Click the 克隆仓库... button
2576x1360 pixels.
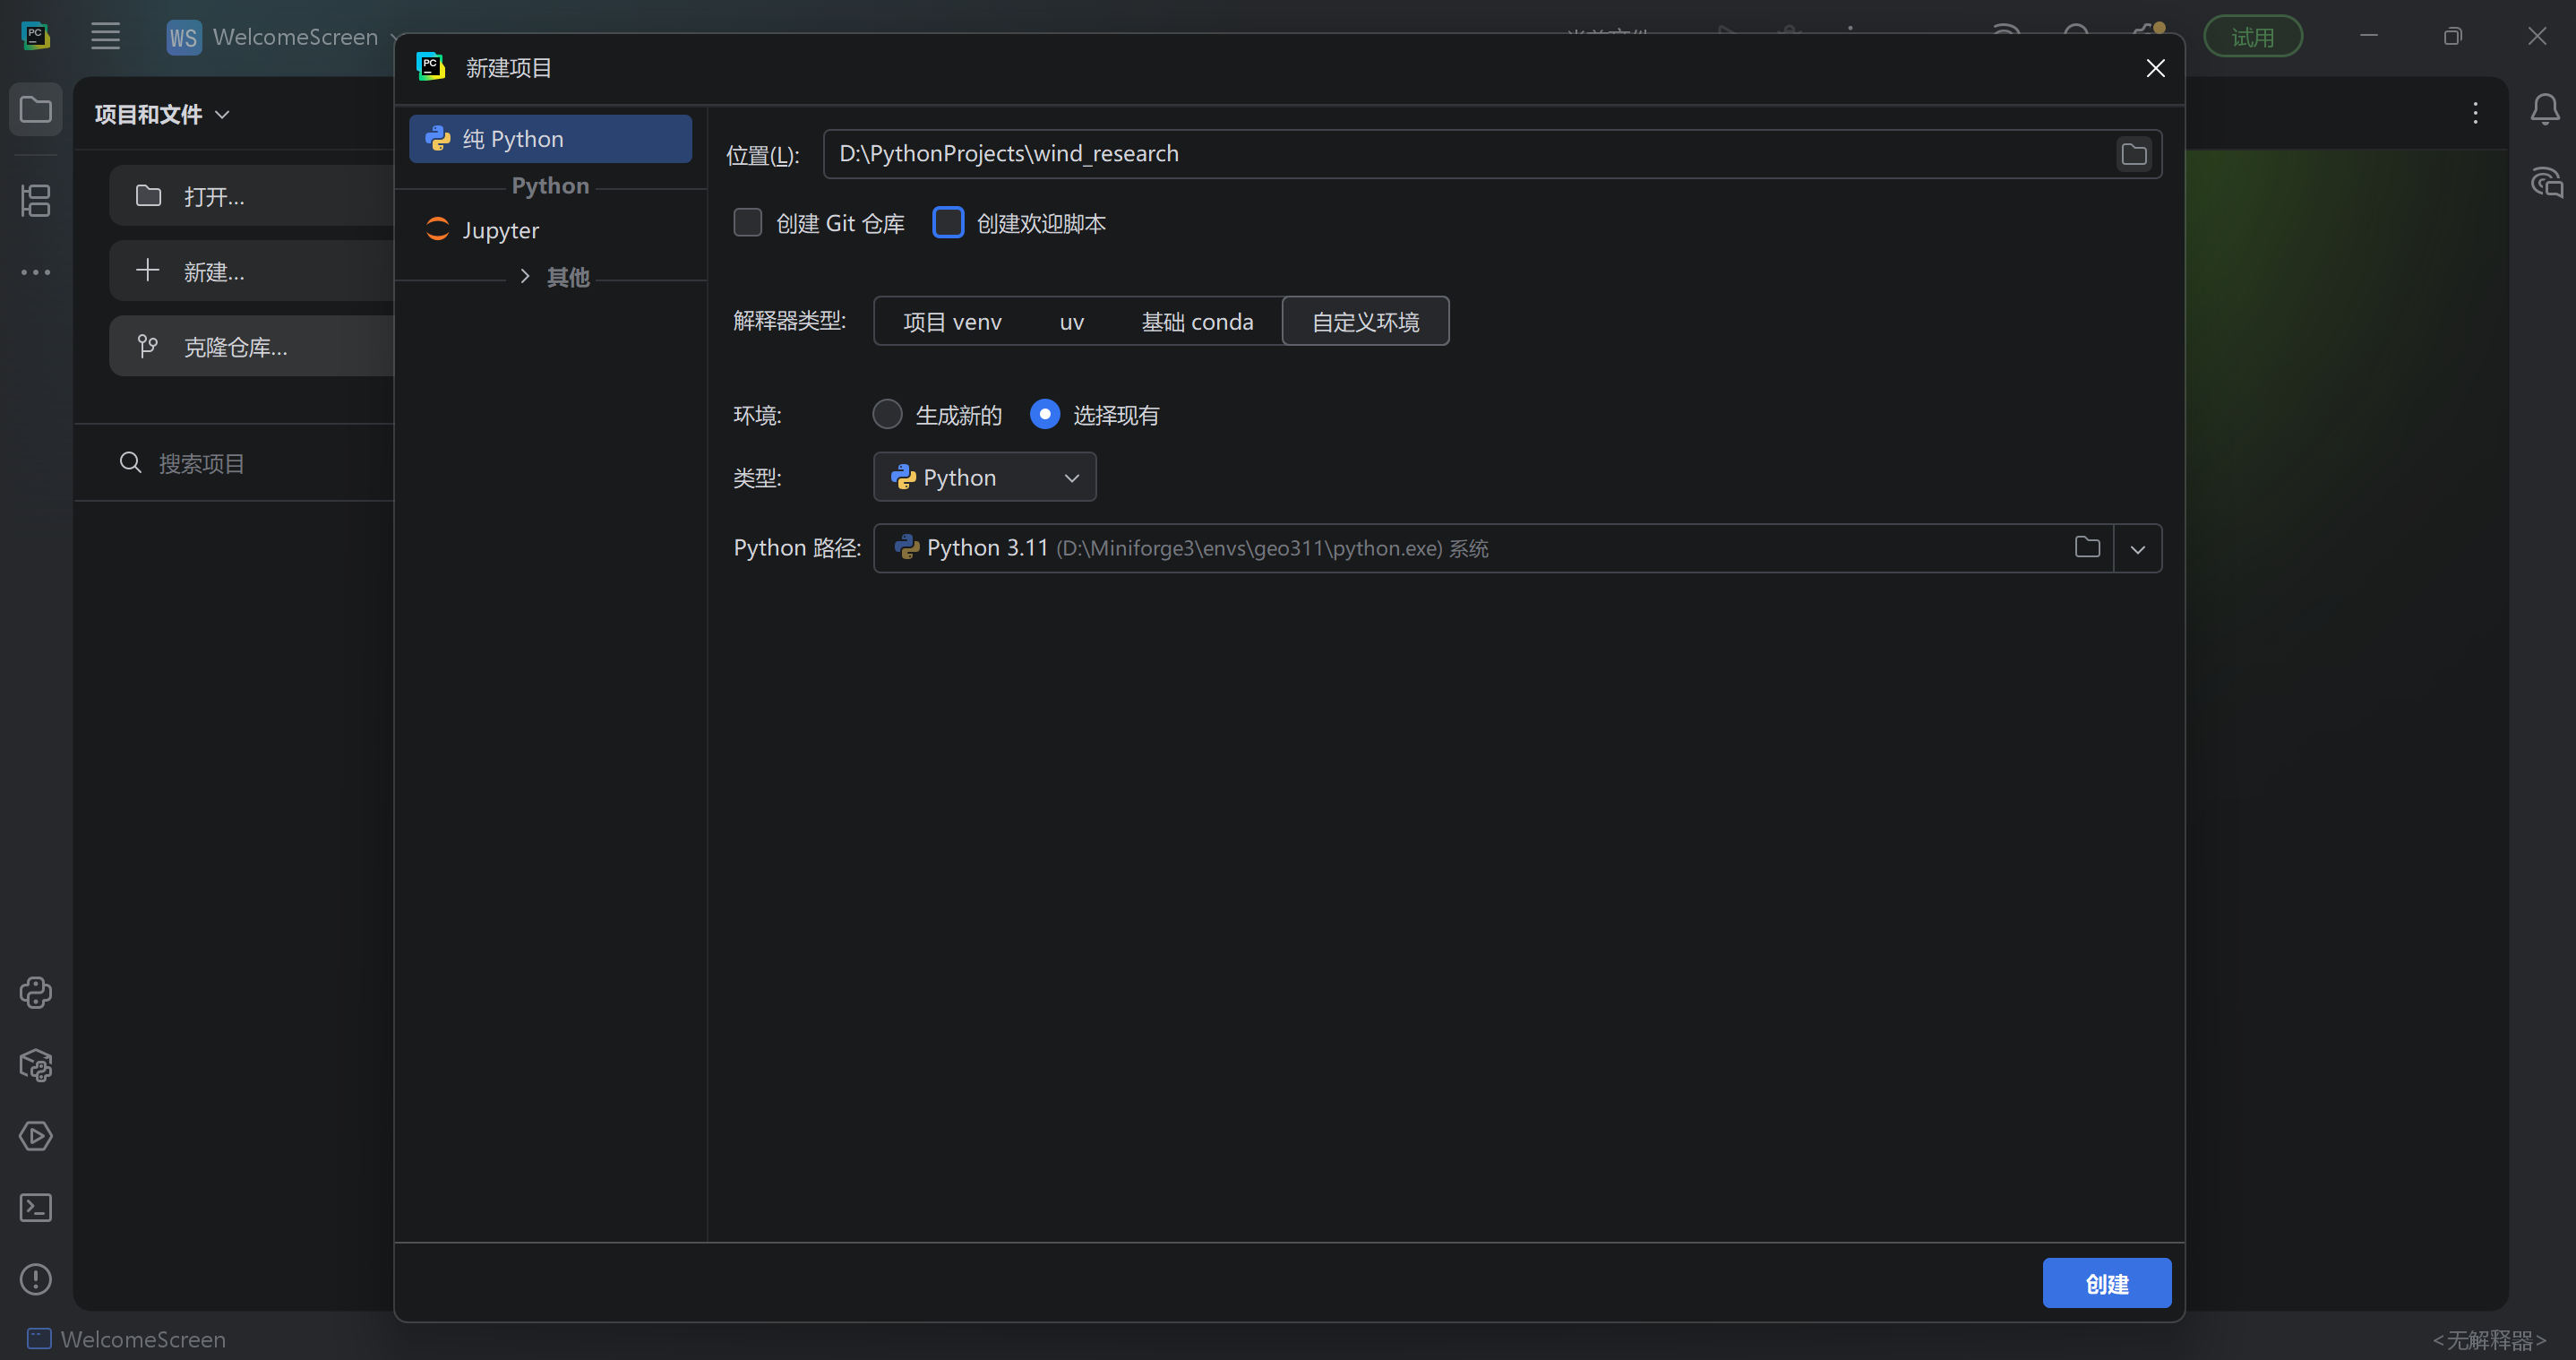252,346
